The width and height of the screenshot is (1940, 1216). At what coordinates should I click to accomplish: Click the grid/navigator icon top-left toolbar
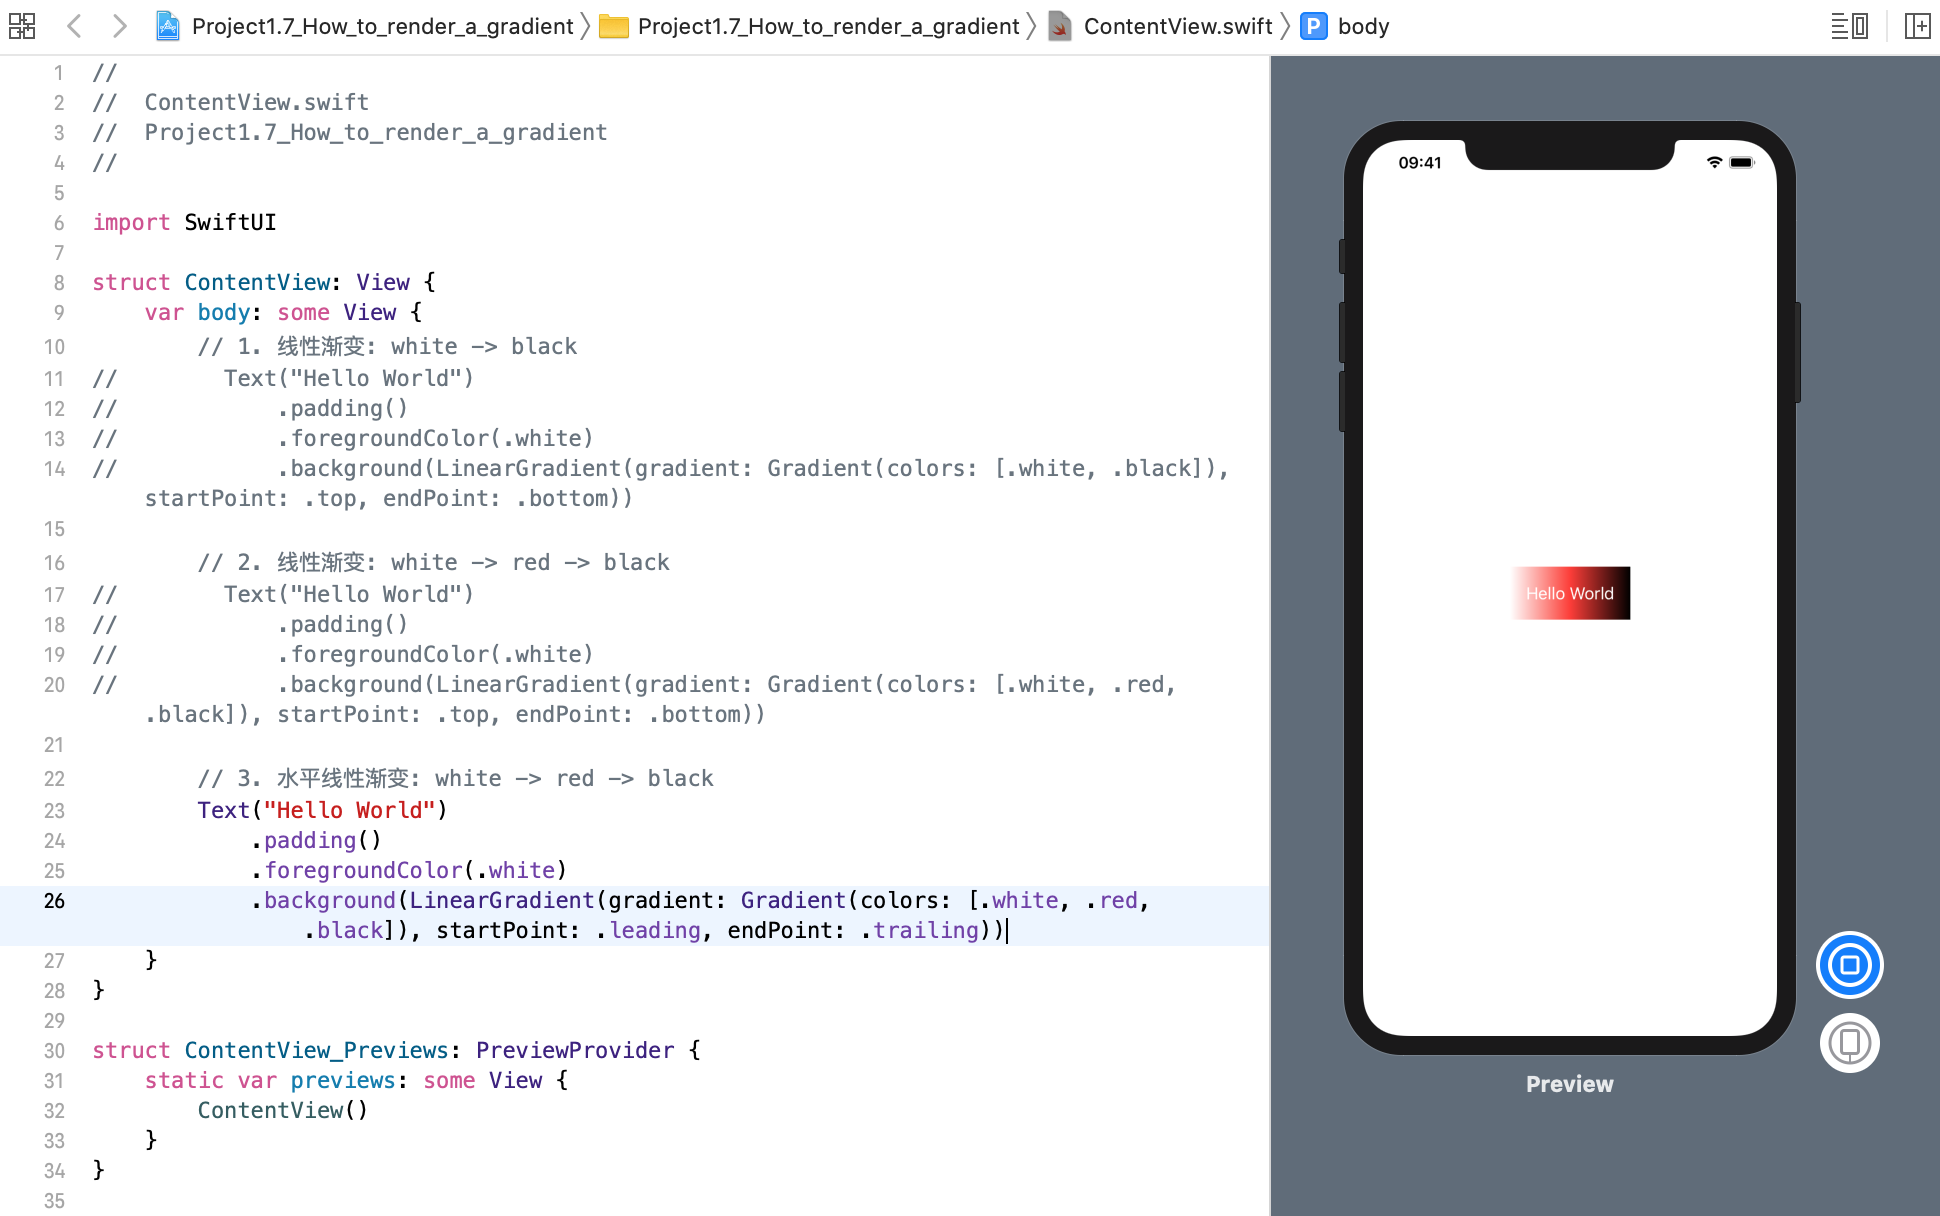(x=22, y=25)
